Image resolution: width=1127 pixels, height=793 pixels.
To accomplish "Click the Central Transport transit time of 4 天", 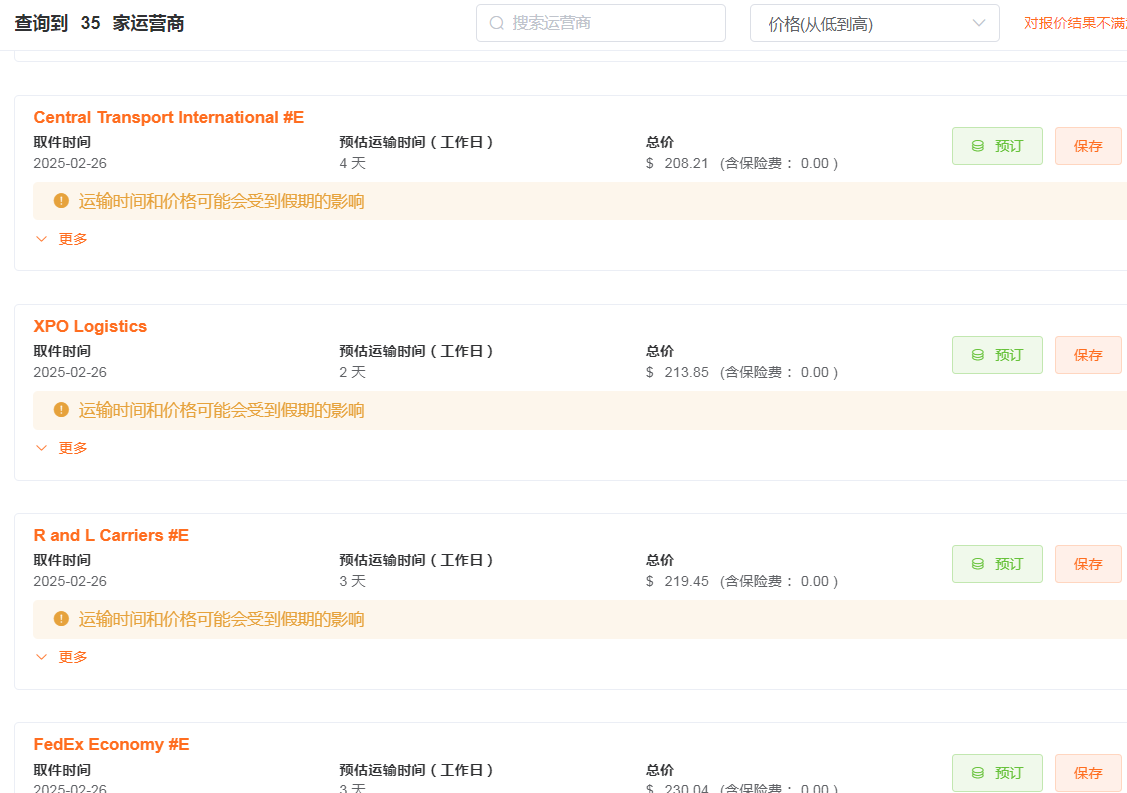I will [x=353, y=163].
